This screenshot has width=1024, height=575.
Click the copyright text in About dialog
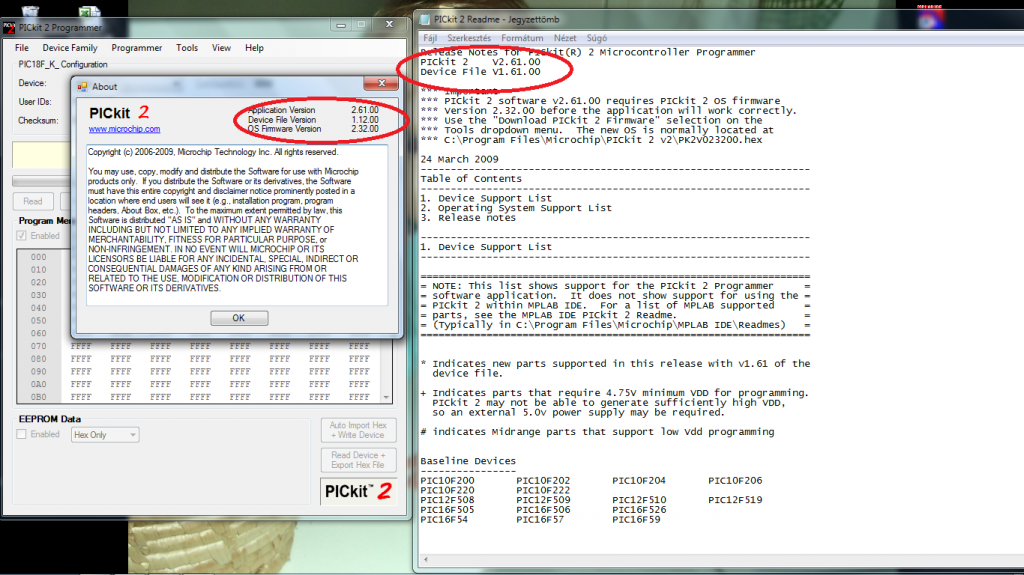coord(213,152)
